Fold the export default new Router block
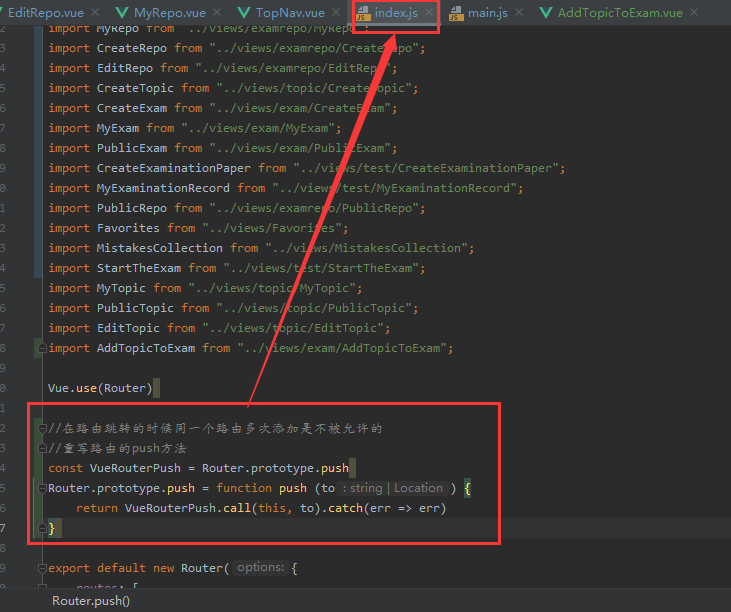 [x=42, y=568]
